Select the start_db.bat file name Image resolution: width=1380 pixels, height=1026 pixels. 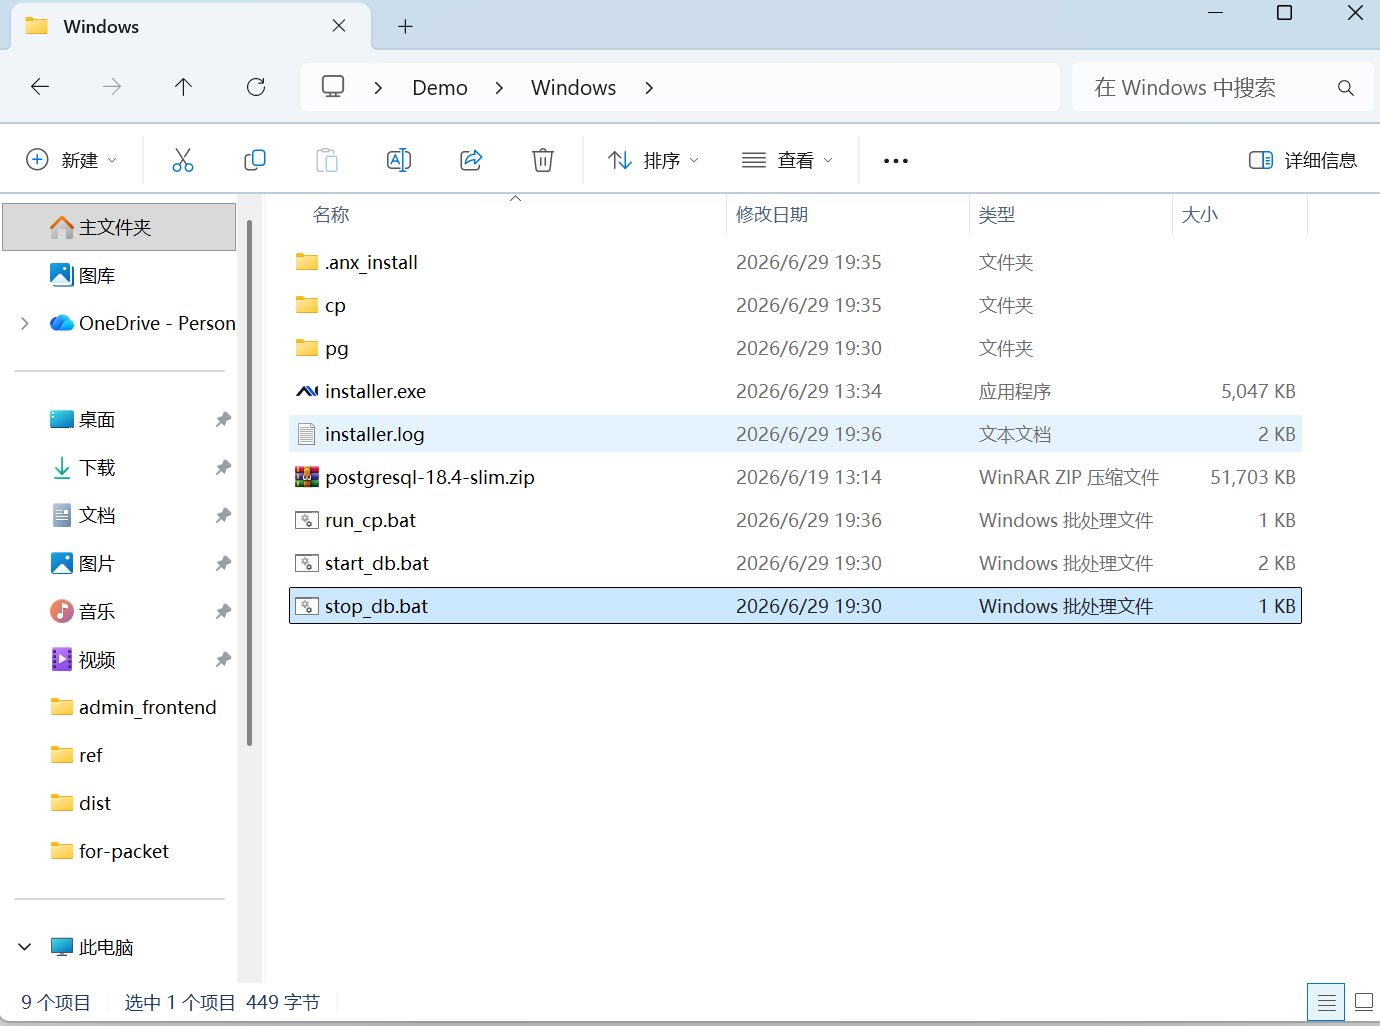tap(377, 563)
